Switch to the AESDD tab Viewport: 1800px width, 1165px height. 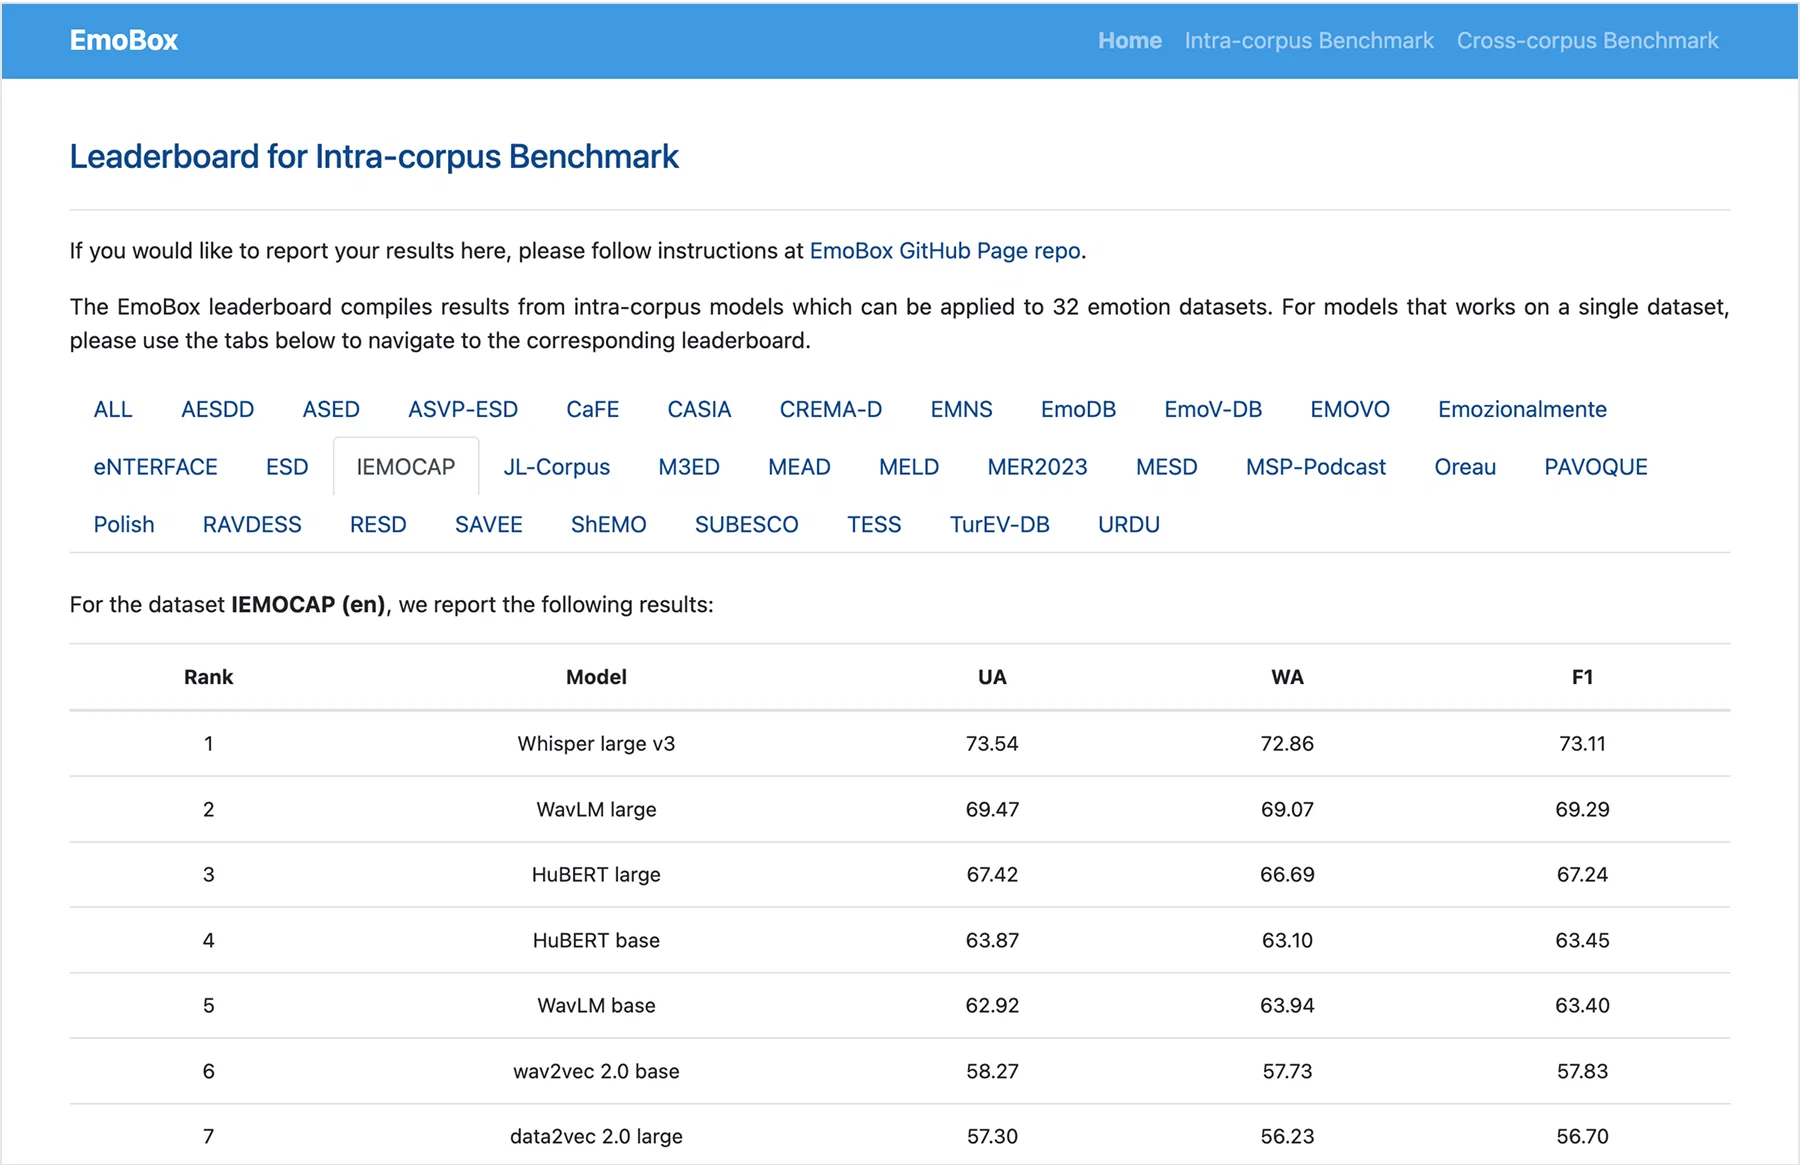[x=218, y=409]
